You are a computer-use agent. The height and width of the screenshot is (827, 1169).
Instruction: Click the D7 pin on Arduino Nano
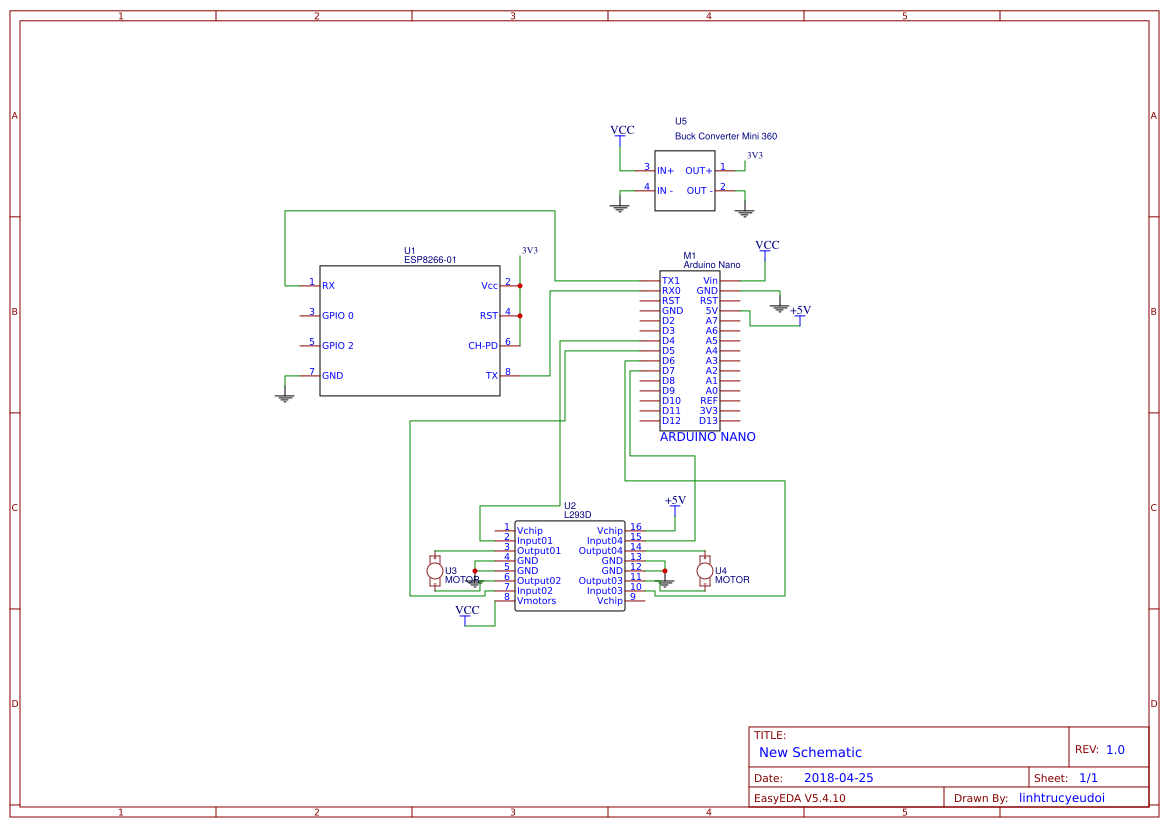(x=668, y=371)
